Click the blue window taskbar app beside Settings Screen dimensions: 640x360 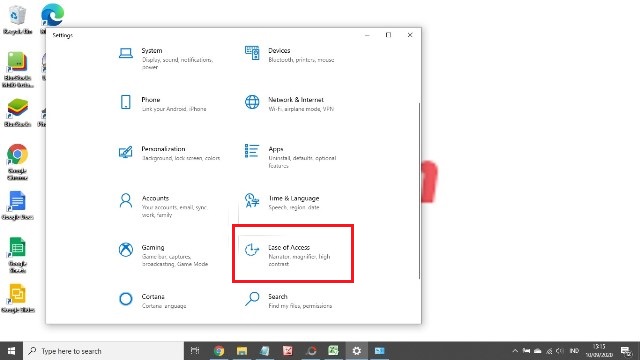pyautogui.click(x=380, y=351)
